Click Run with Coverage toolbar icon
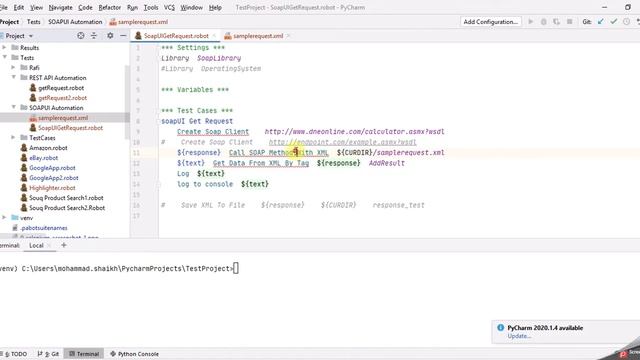 [556, 22]
